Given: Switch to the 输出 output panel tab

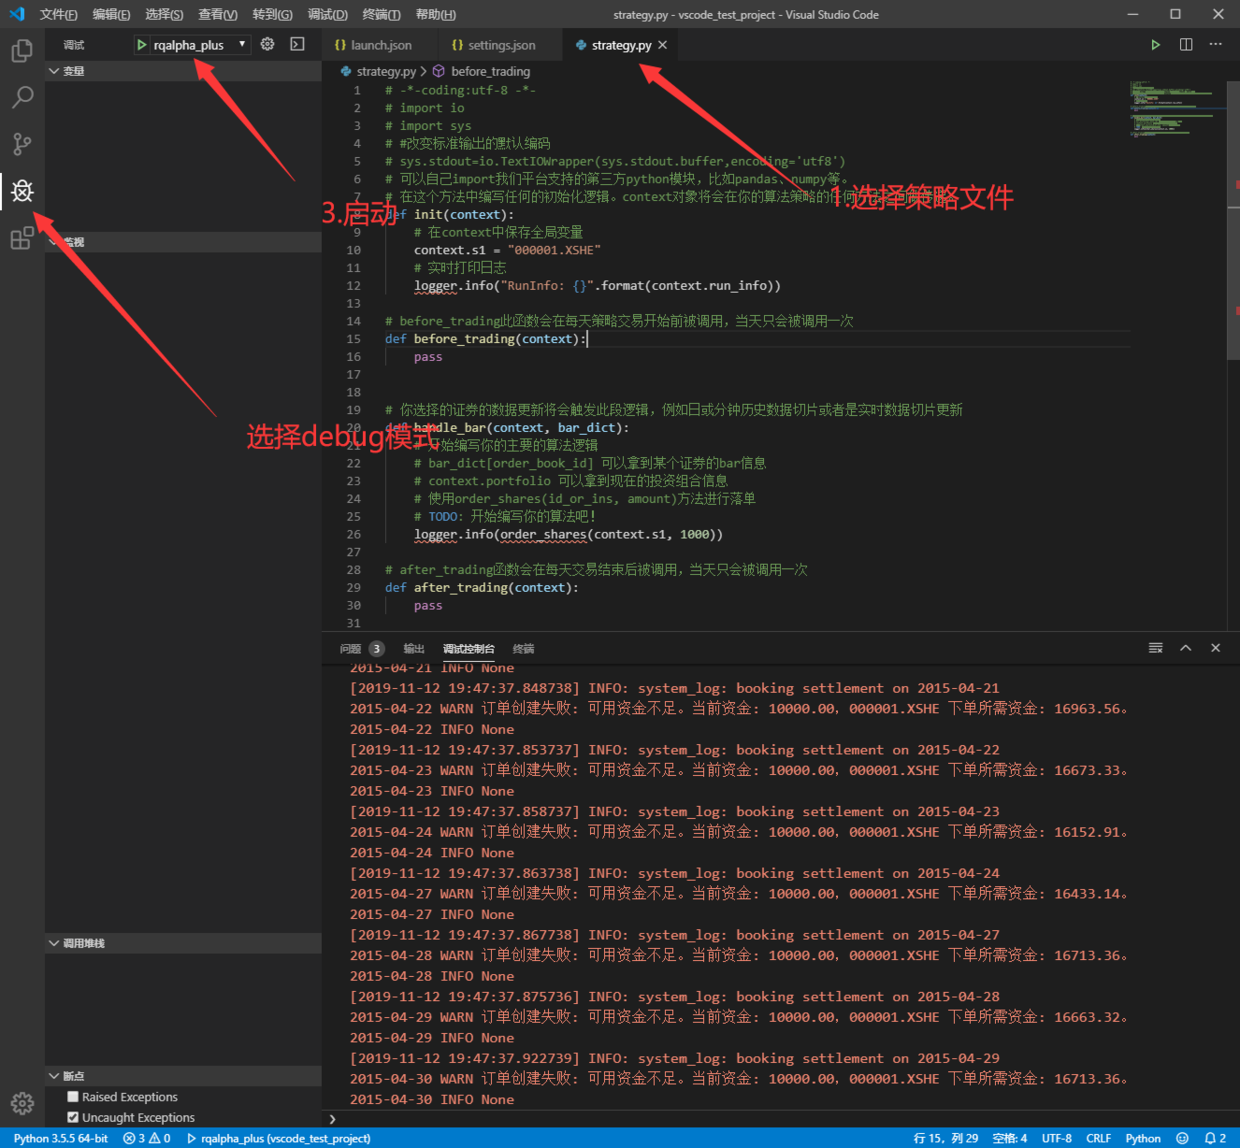Looking at the screenshot, I should (x=414, y=648).
